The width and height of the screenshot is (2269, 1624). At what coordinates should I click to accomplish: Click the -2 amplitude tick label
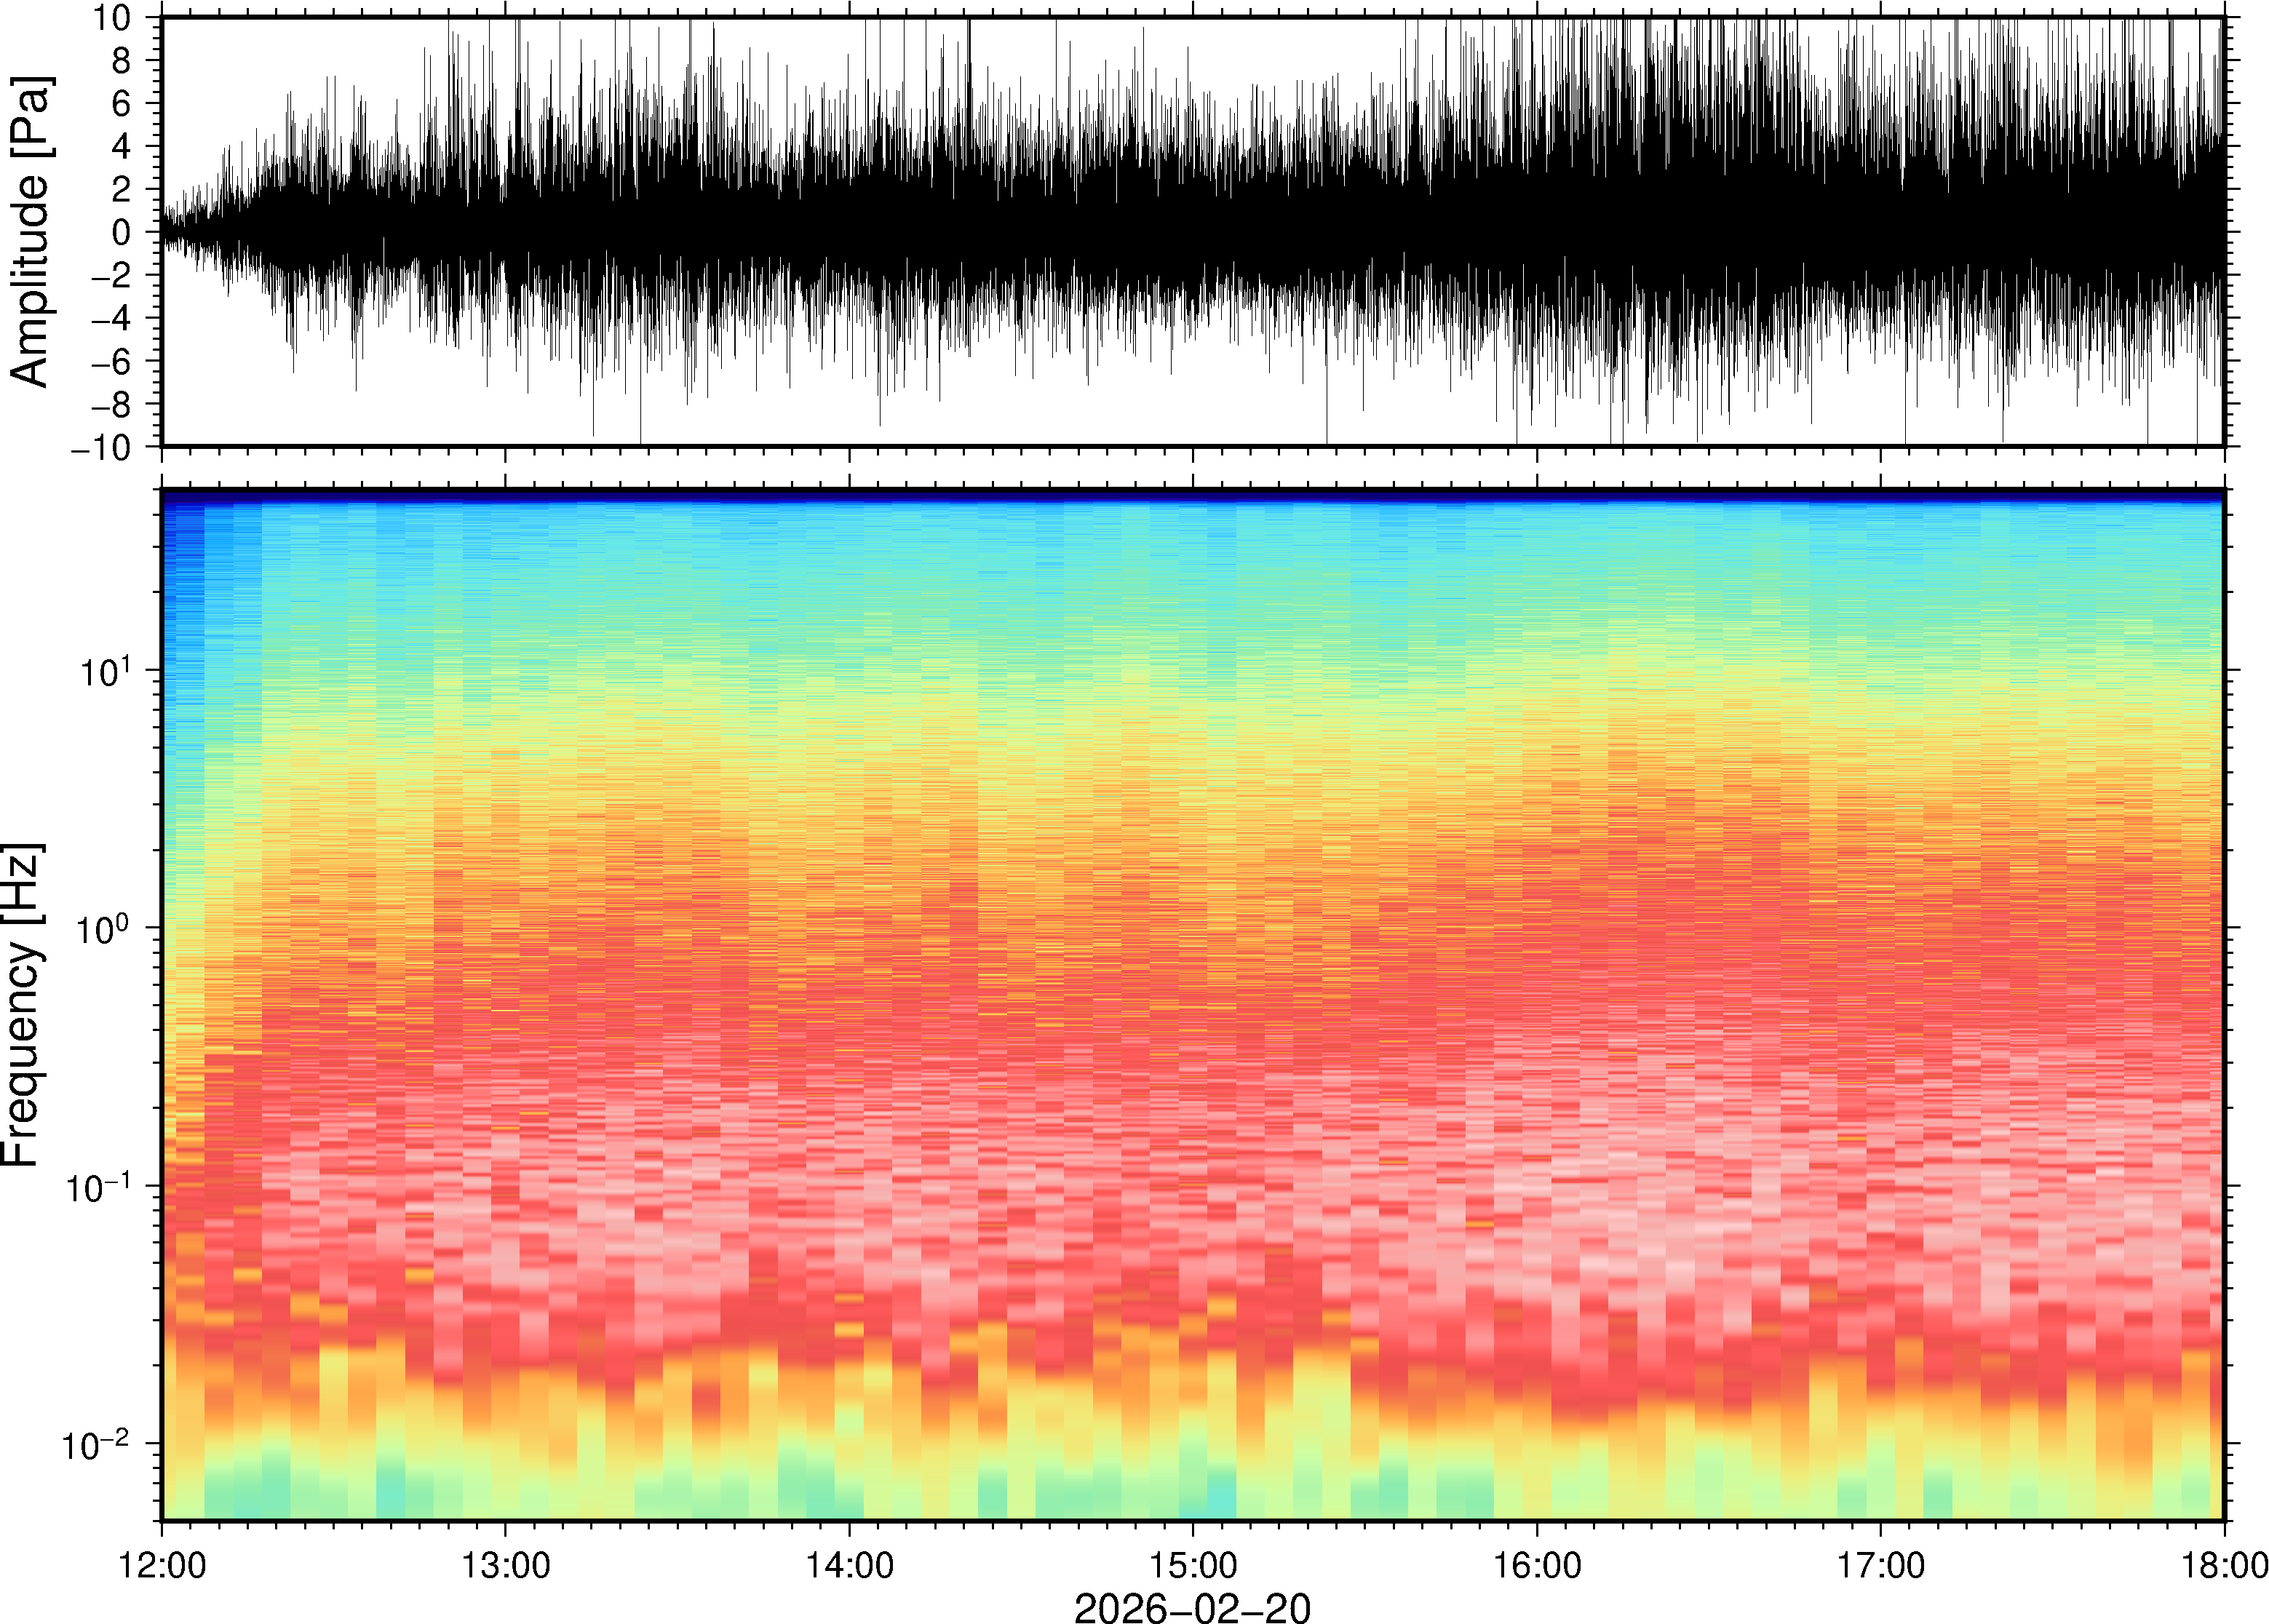[111, 275]
